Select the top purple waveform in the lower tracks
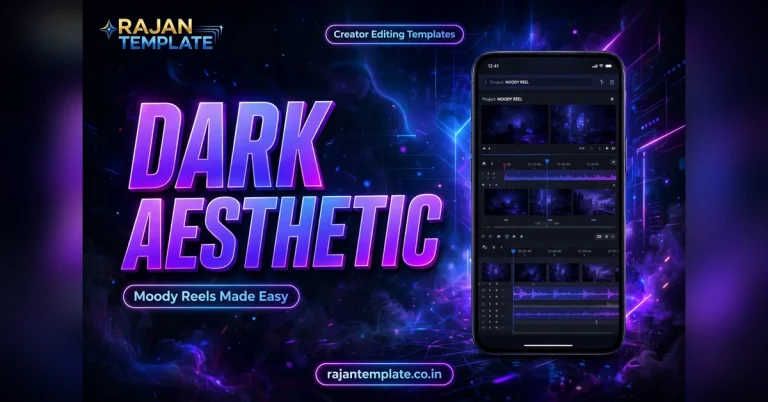 566,294
